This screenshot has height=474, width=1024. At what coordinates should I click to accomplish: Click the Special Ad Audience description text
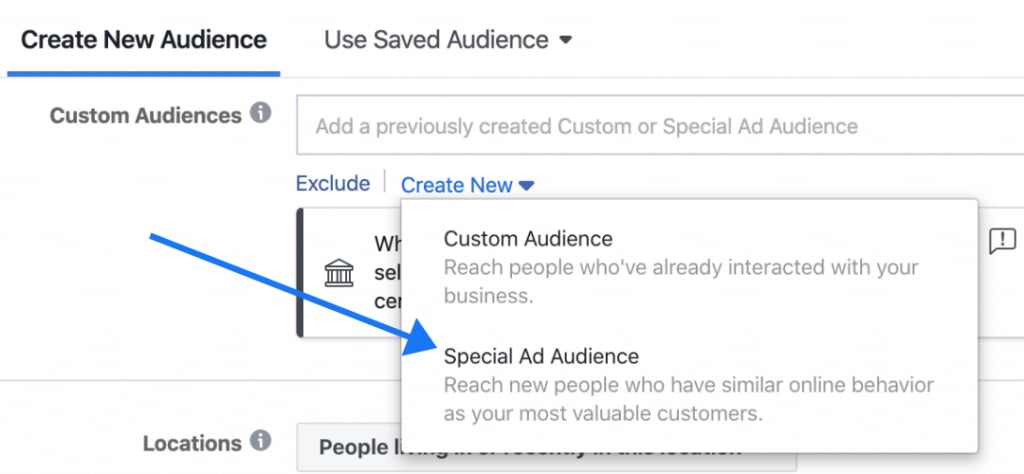(x=689, y=399)
